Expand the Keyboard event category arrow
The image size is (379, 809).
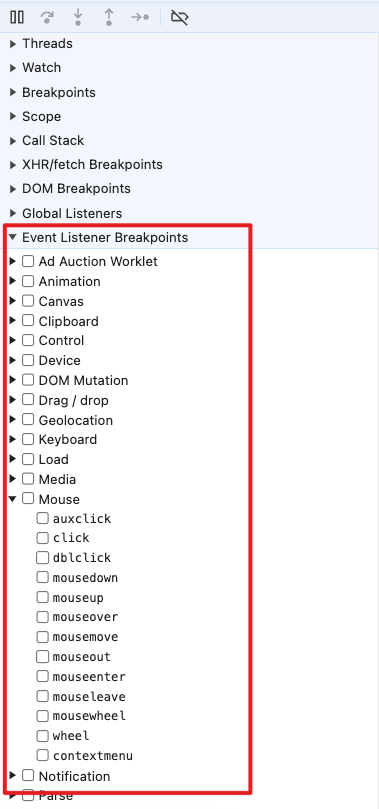point(13,439)
